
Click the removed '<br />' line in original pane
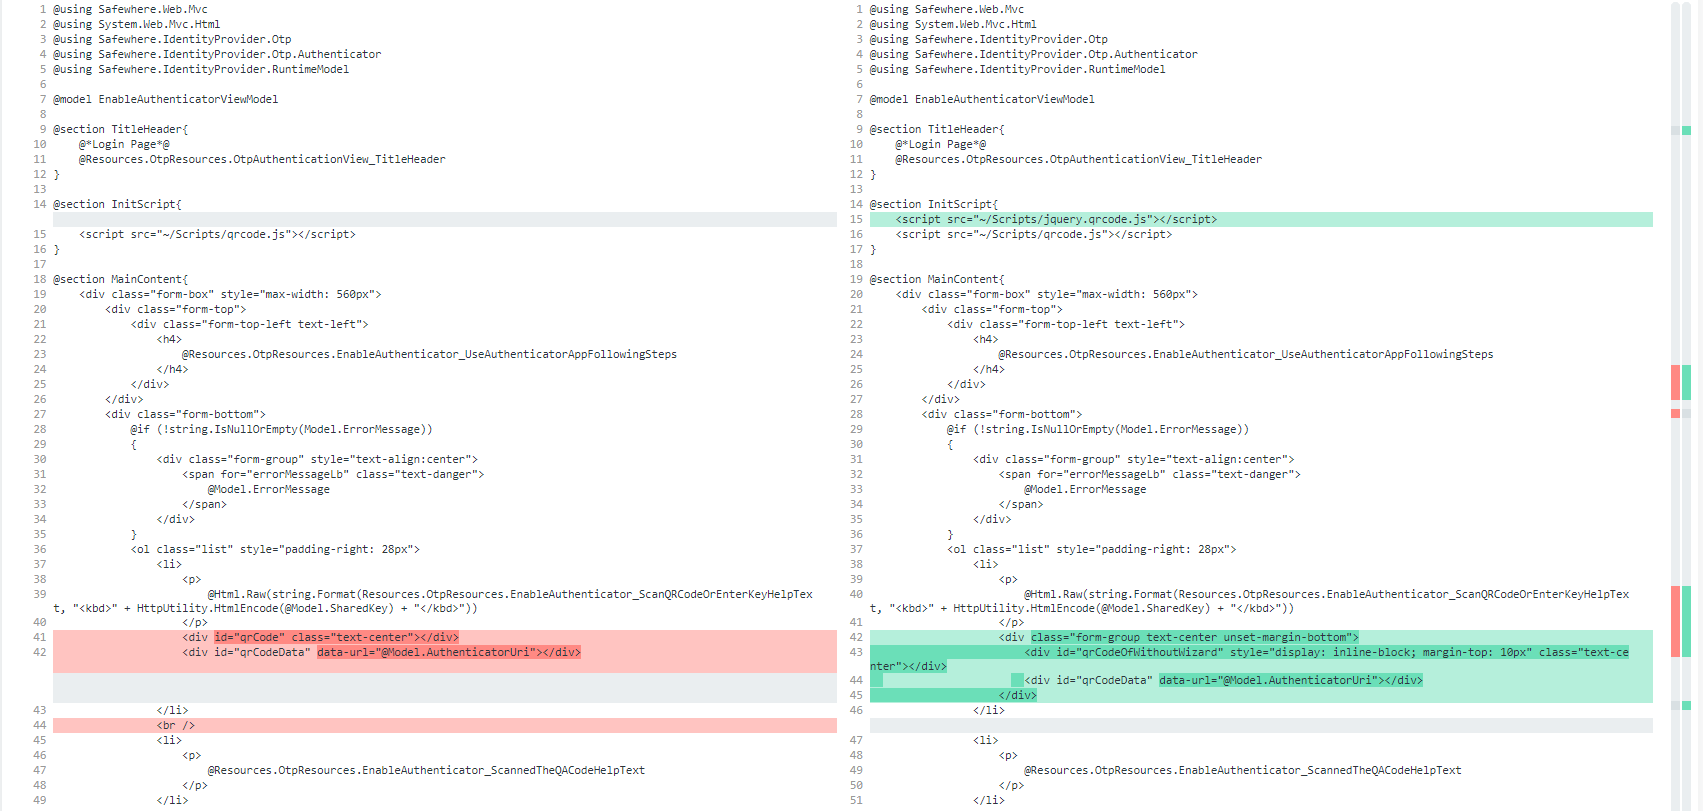445,725
